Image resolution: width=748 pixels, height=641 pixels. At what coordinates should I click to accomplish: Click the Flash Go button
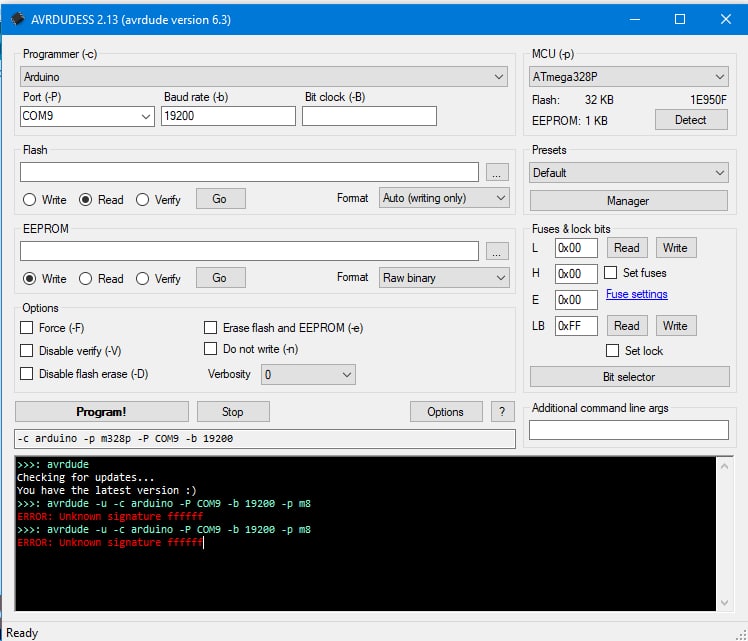pyautogui.click(x=220, y=199)
